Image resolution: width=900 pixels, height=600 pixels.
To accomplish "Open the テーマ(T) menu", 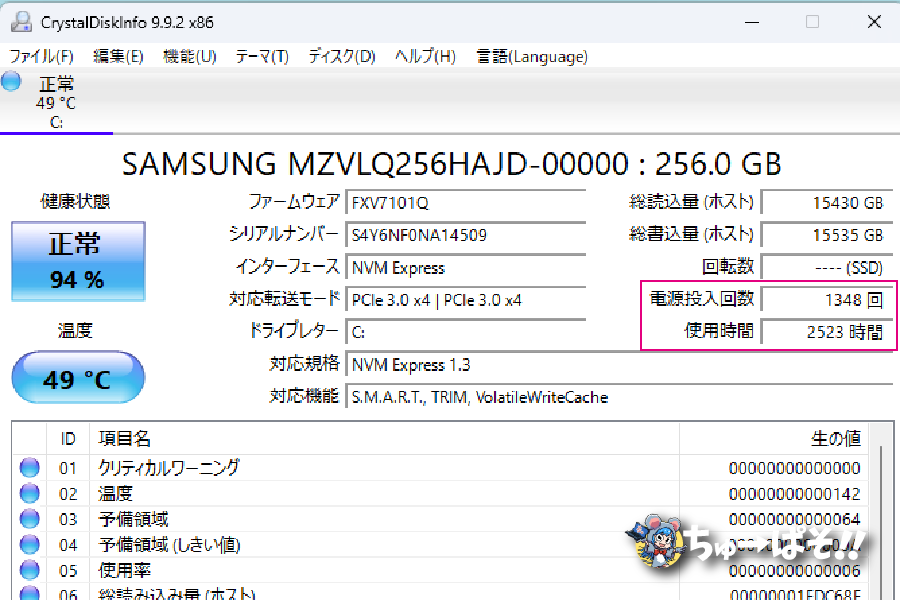I will click(x=262, y=56).
